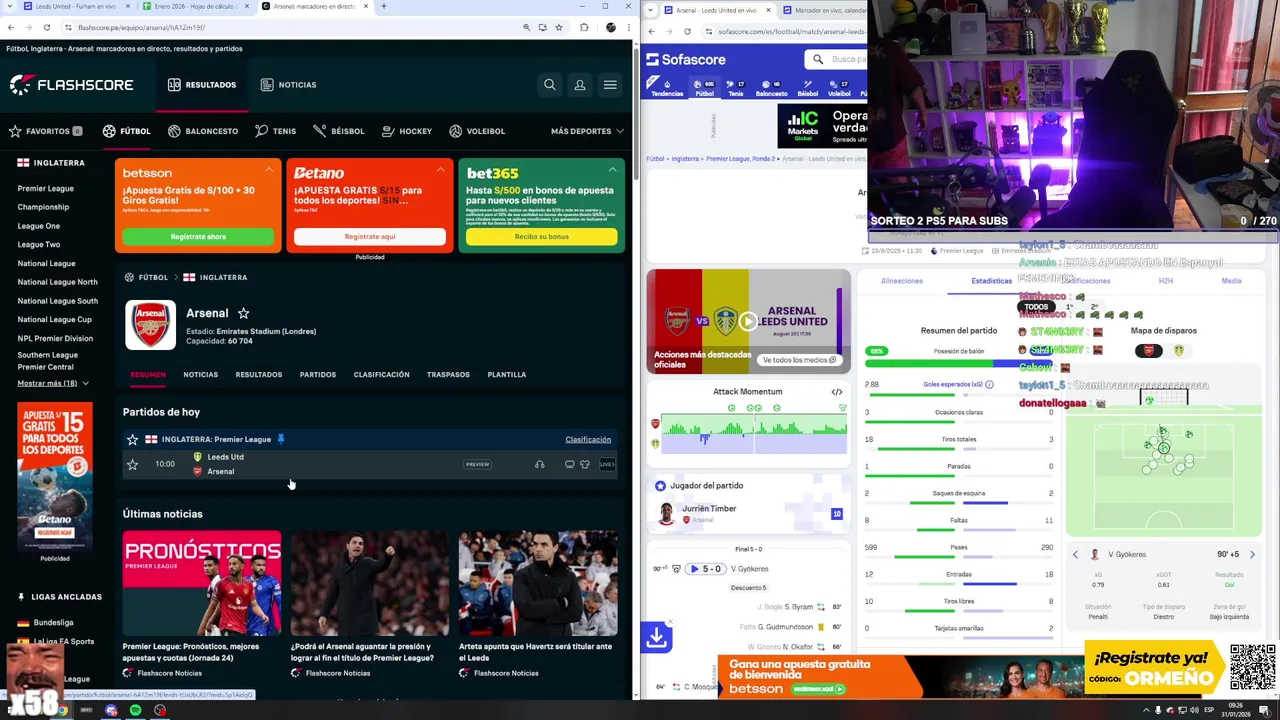The width and height of the screenshot is (1280, 720).
Task: Click blue download button in Sofascore window
Action: click(x=656, y=636)
